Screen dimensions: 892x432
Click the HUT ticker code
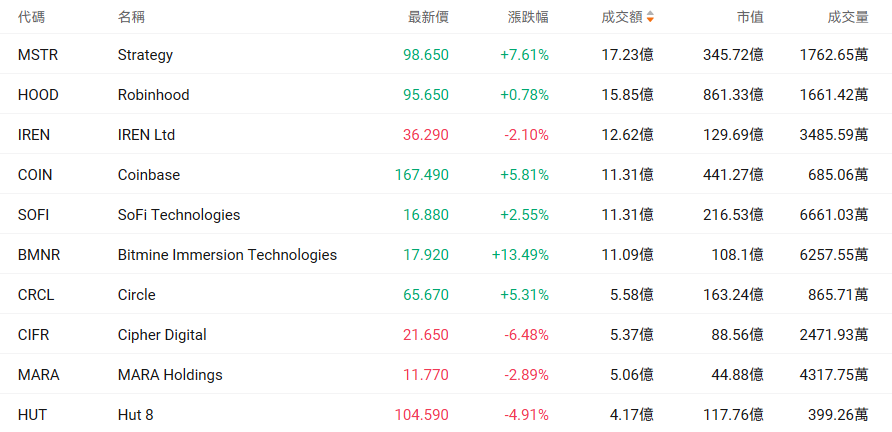tap(32, 415)
